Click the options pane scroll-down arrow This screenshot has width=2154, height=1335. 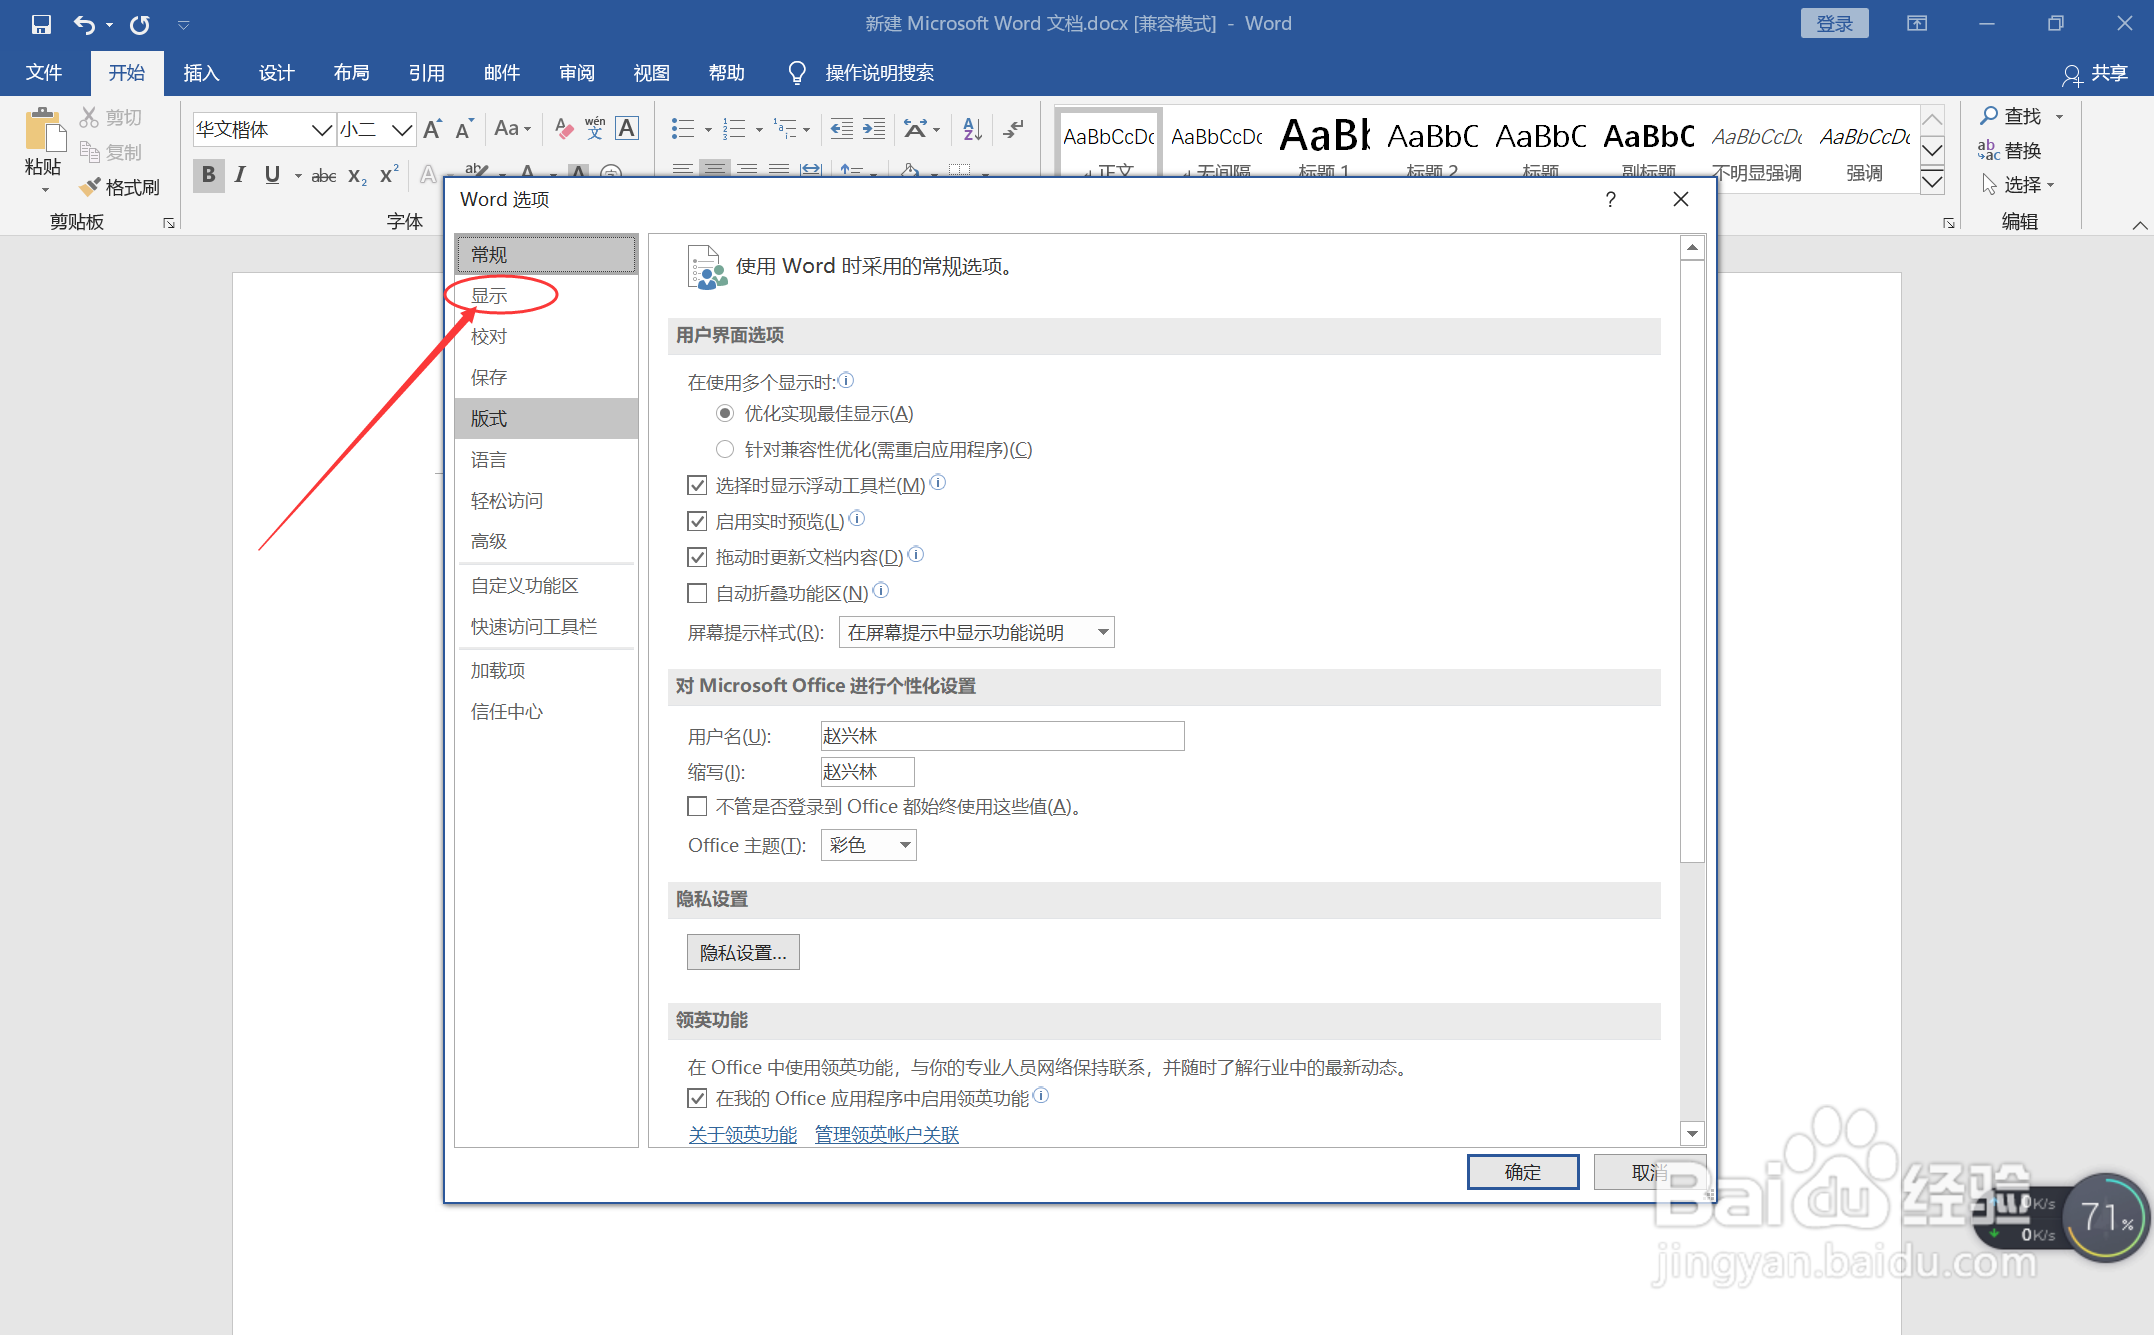[1692, 1134]
